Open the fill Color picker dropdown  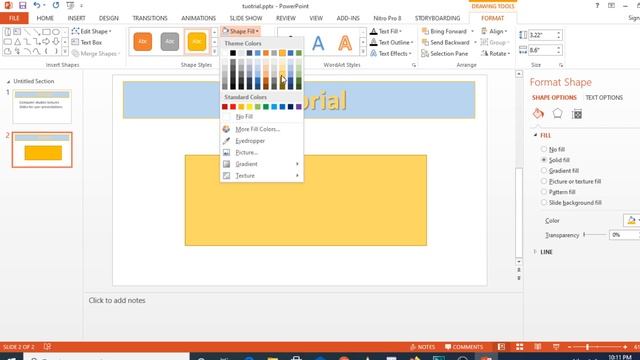[632, 220]
